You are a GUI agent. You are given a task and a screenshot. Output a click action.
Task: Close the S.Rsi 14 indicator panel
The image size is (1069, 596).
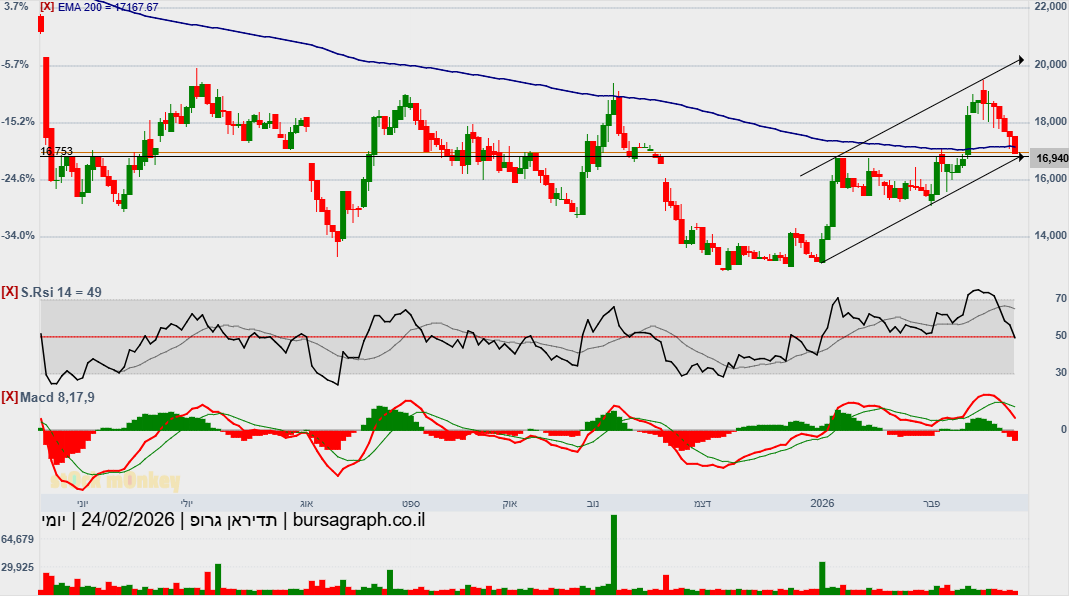click(x=10, y=293)
